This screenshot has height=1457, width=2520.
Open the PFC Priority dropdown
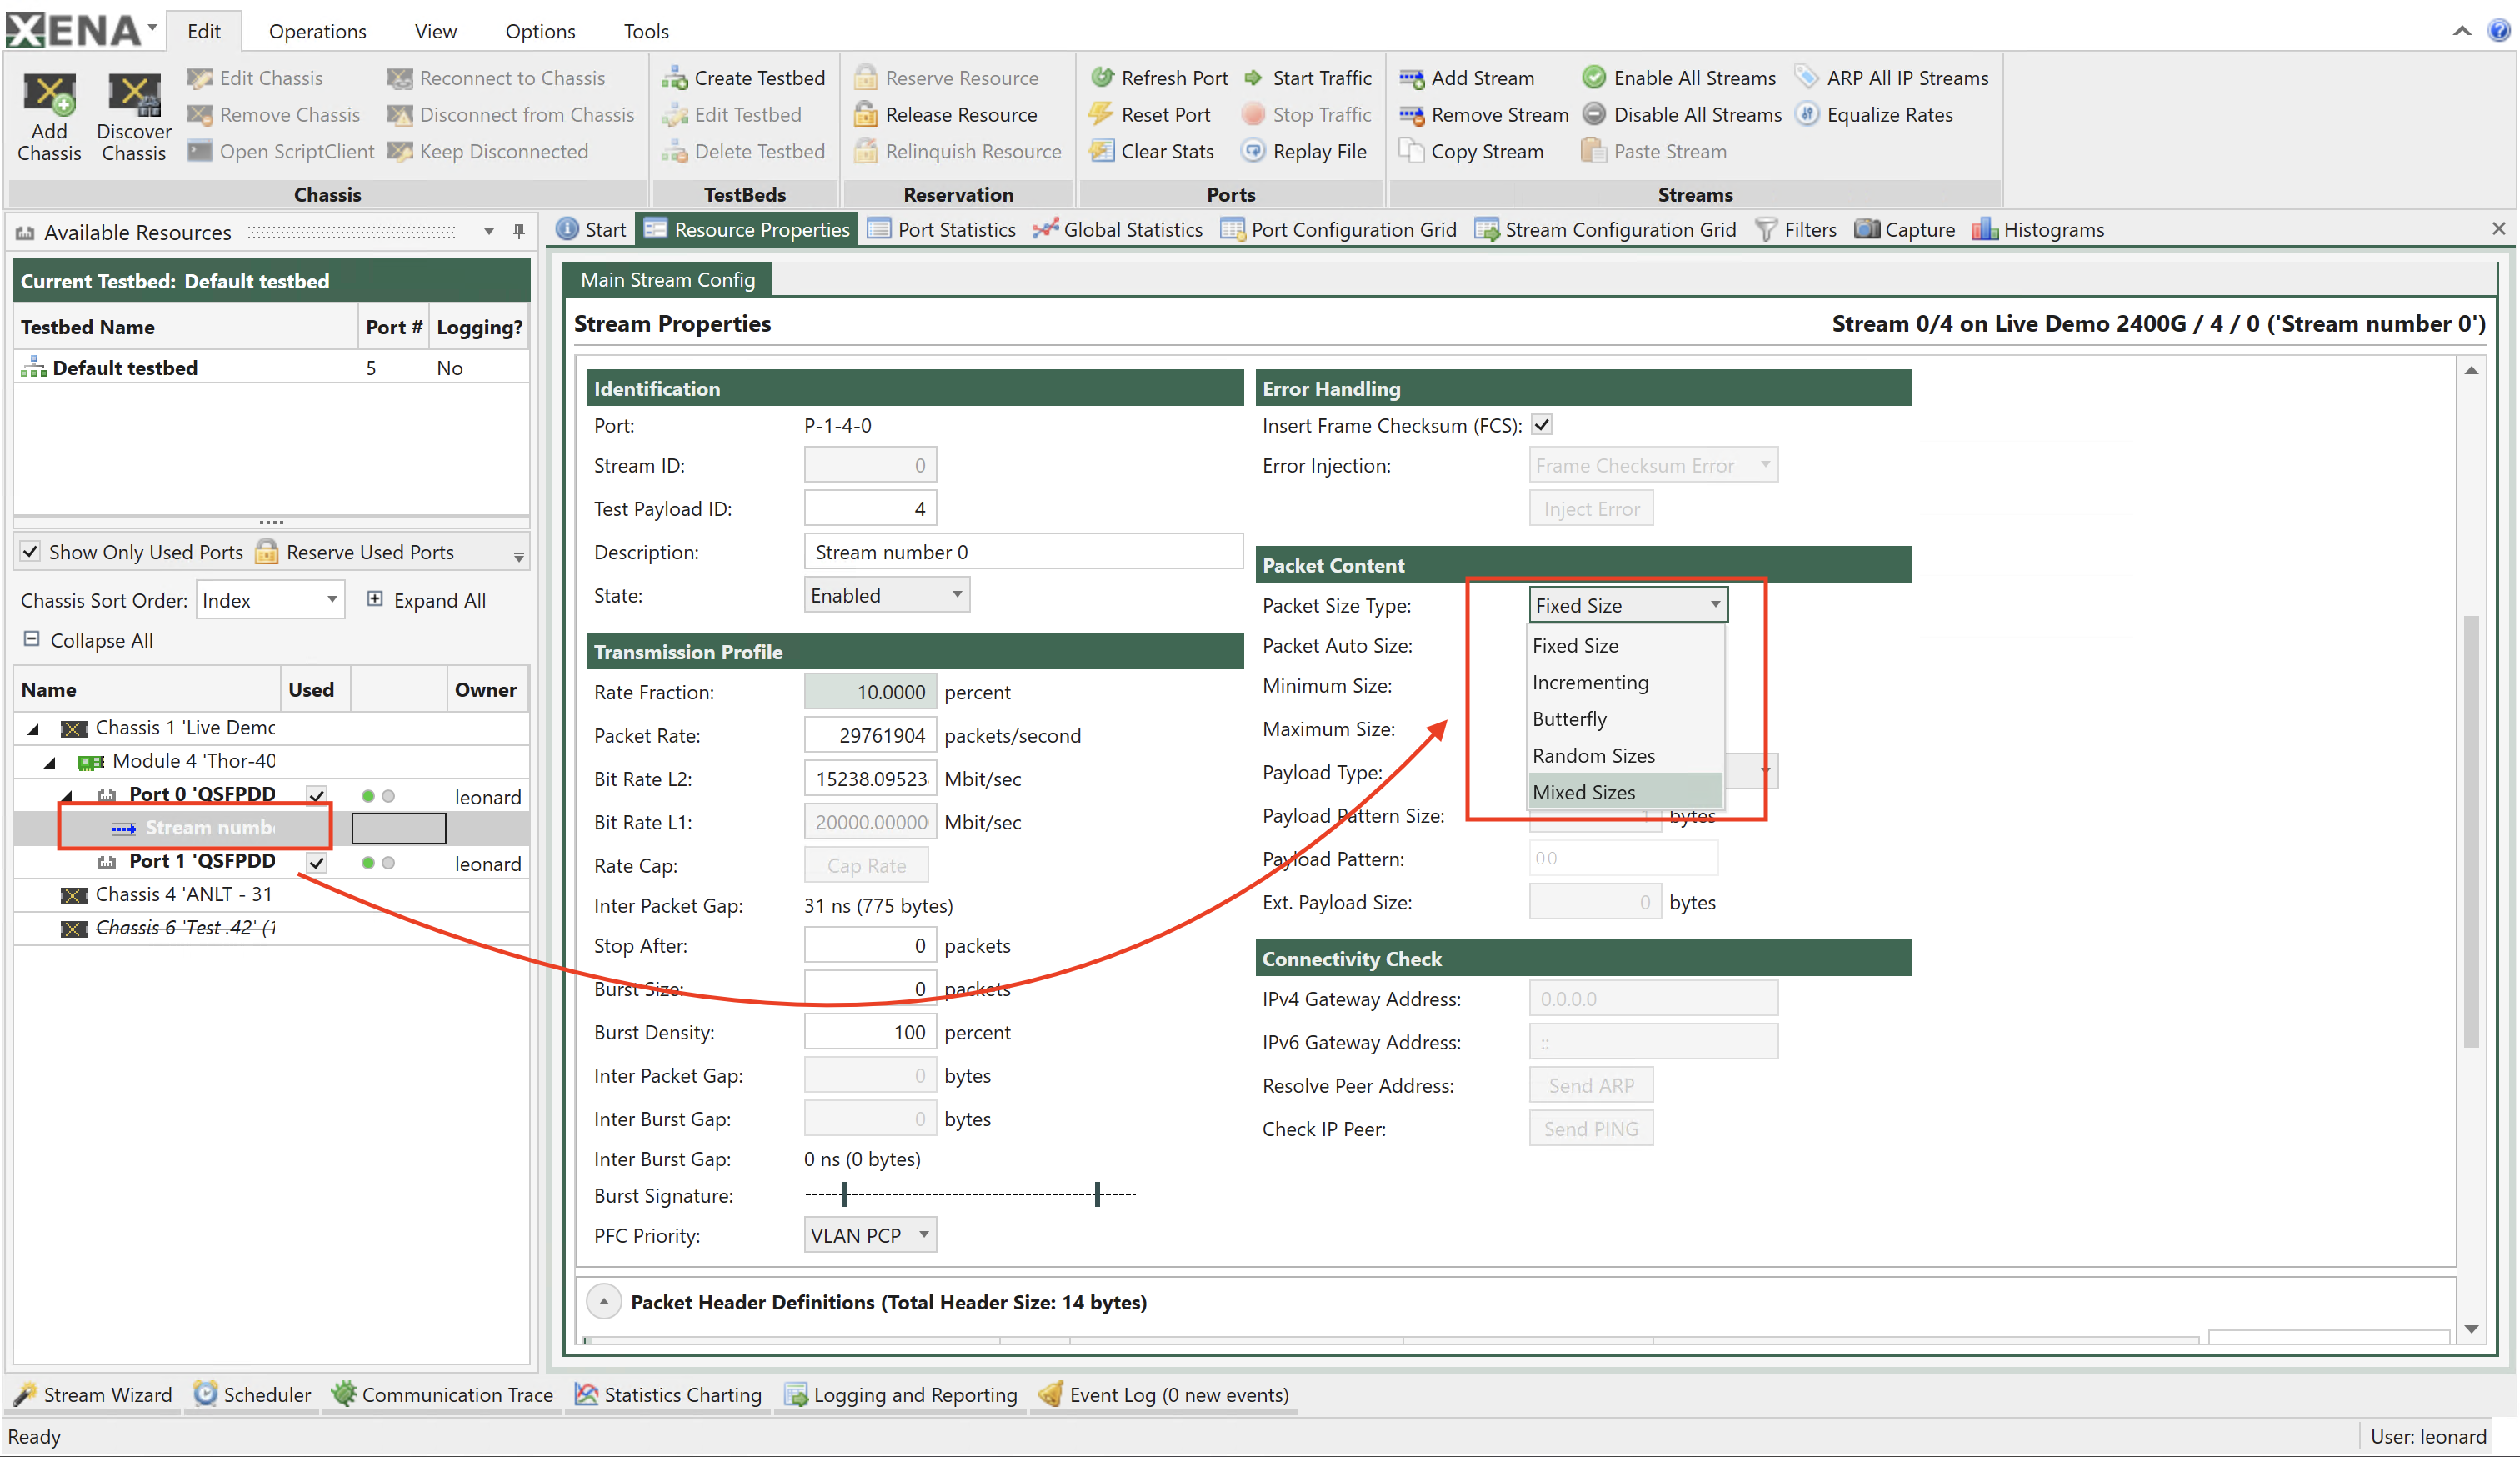(870, 1235)
